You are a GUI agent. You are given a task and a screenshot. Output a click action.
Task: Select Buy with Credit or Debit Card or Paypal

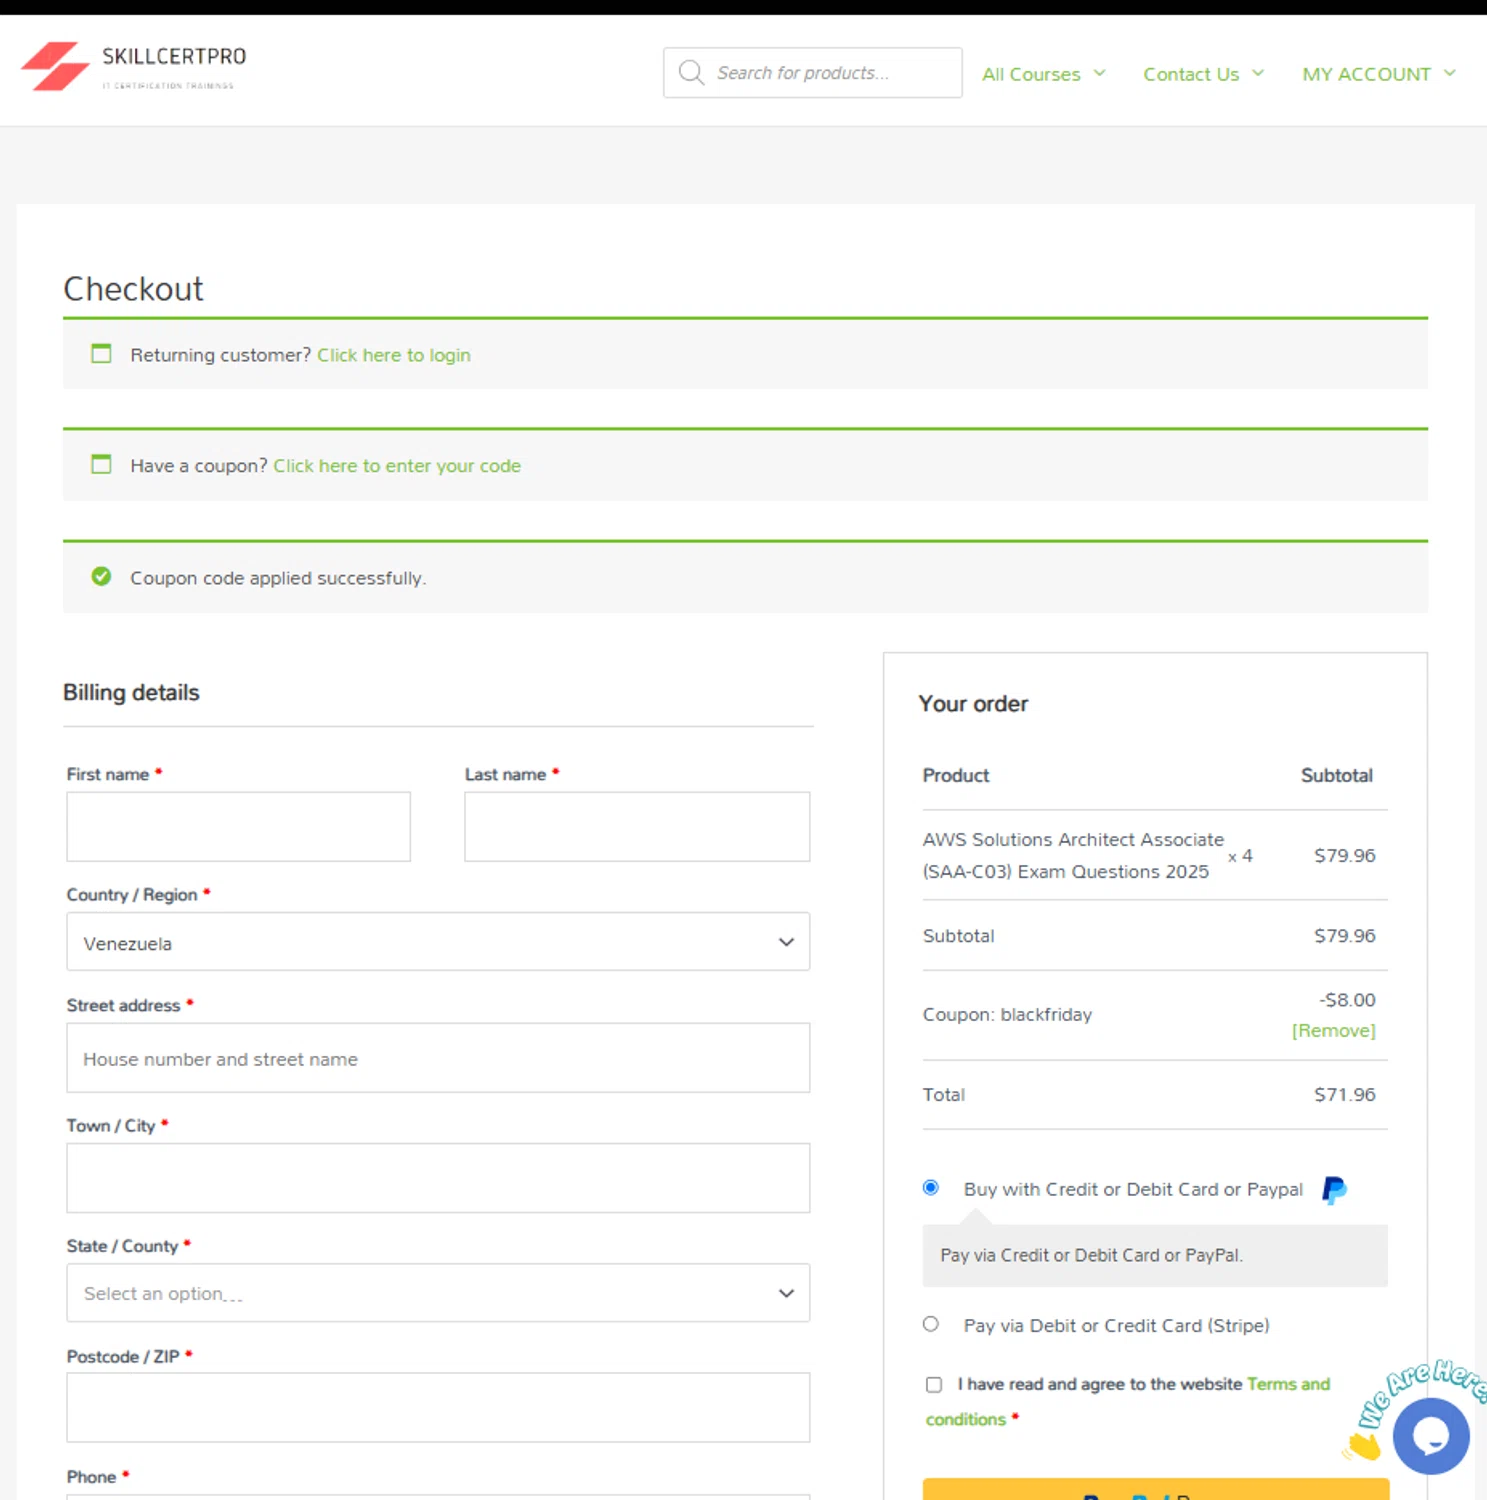[x=931, y=1187]
